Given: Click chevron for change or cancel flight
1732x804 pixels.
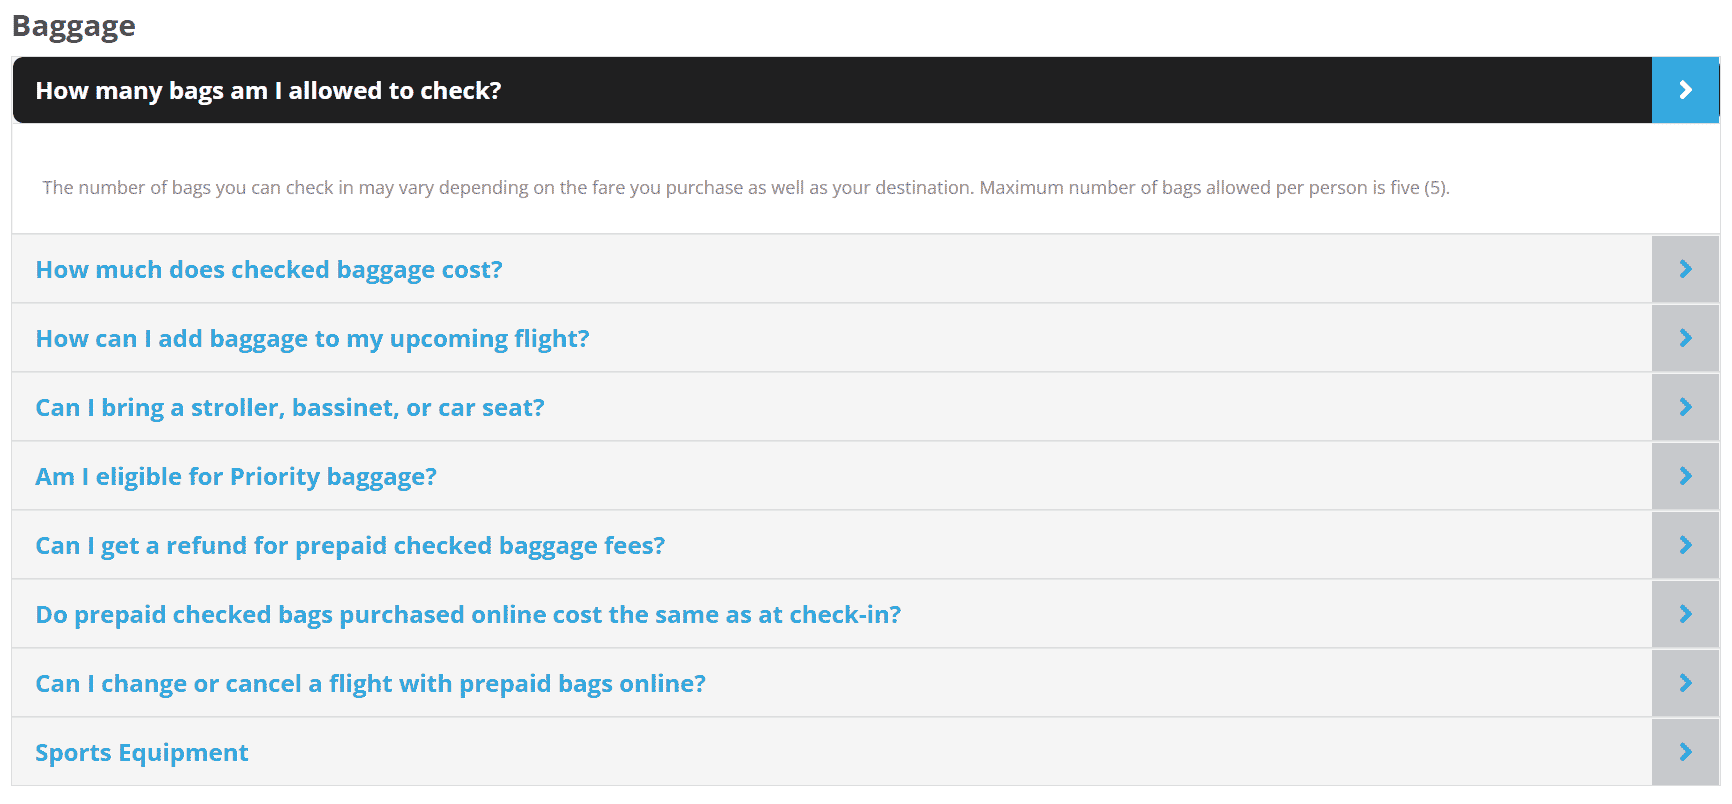Looking at the screenshot, I should pos(1685,683).
